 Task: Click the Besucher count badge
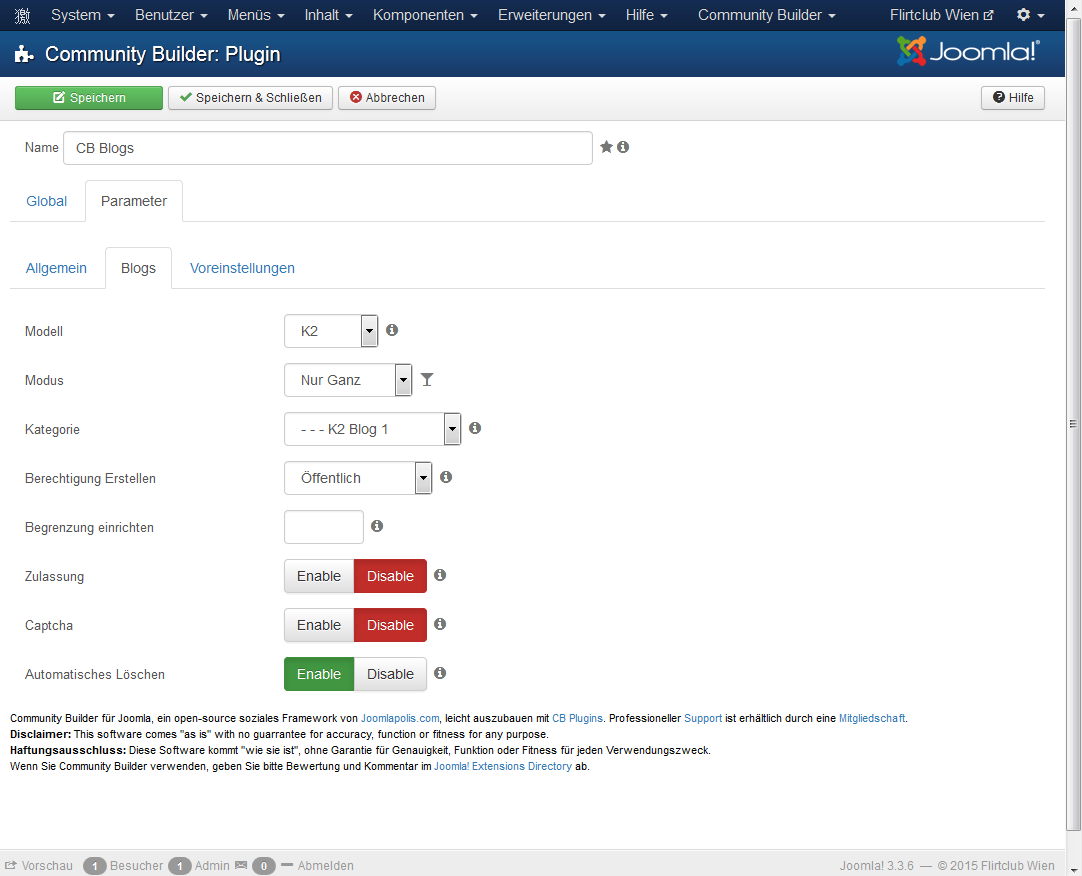pyautogui.click(x=95, y=866)
